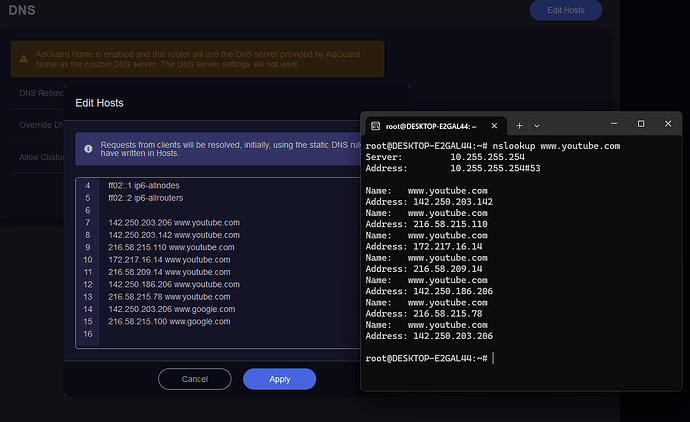The image size is (690, 422).
Task: Click hosts line 142.250.186.206 www.youtube.com
Action: tap(174, 284)
